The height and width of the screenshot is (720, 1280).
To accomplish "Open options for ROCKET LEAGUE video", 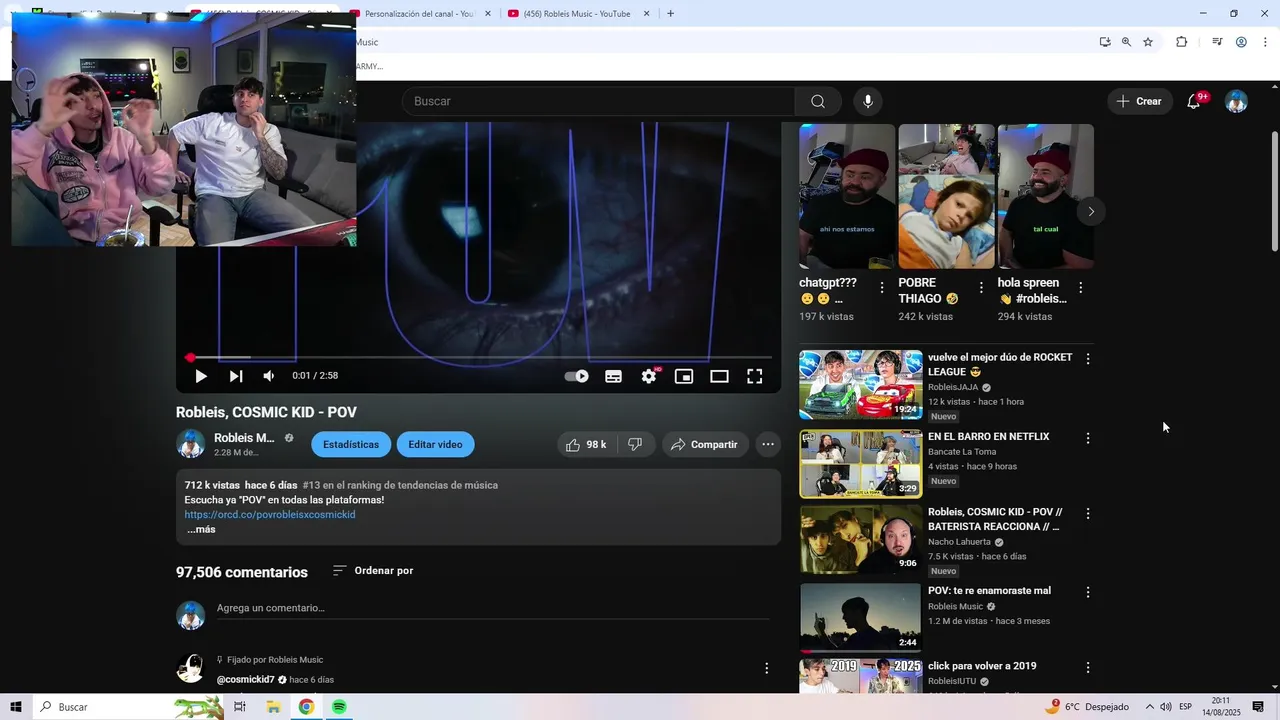I will pyautogui.click(x=1088, y=359).
